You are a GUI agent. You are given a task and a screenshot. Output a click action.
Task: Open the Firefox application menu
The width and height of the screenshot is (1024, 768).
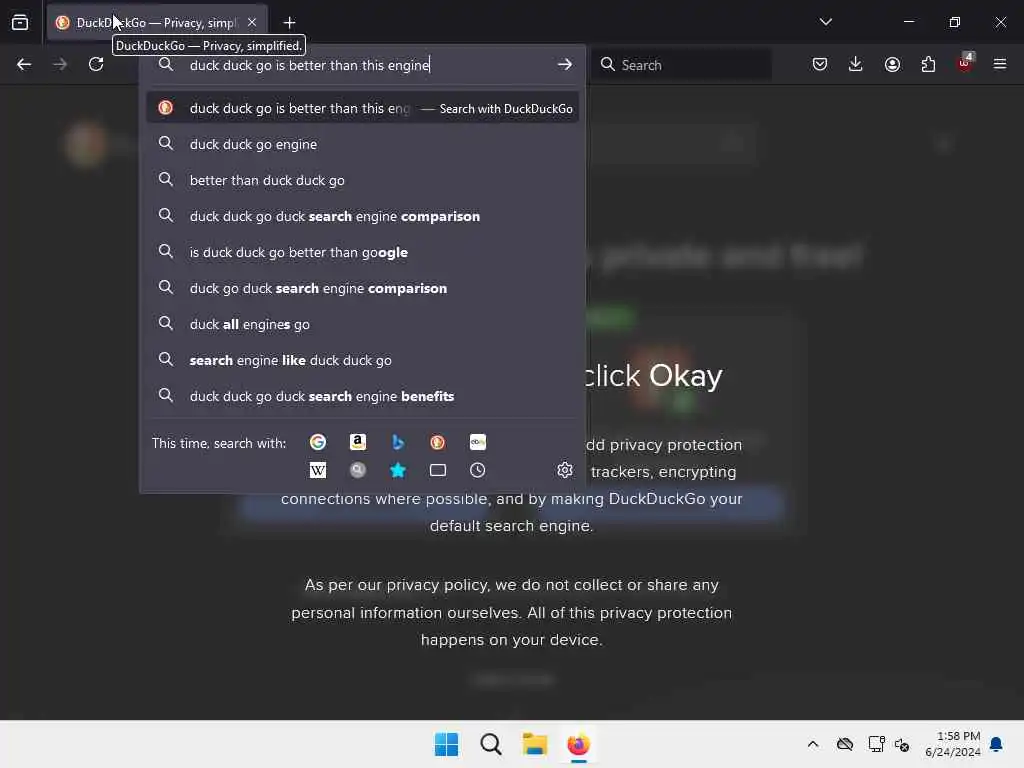point(1000,64)
